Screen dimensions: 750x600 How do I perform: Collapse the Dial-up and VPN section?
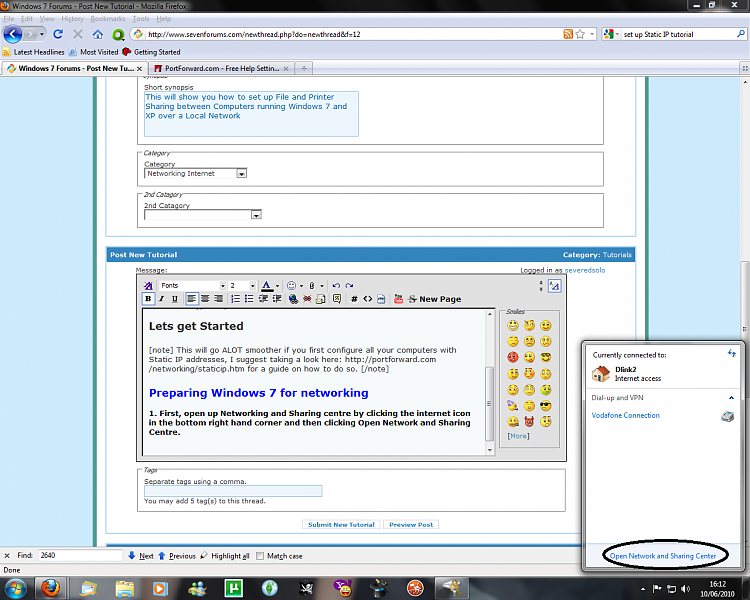pyautogui.click(x=731, y=398)
